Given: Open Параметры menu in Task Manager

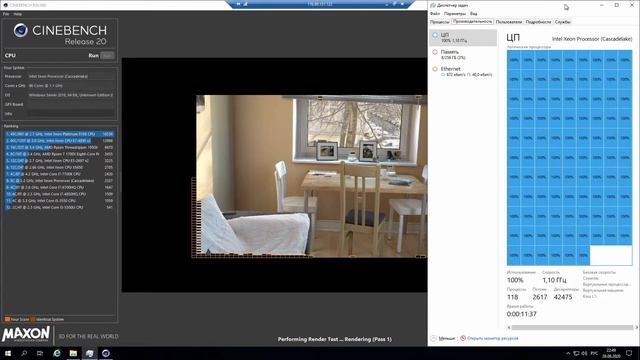Looking at the screenshot, I should click(455, 13).
